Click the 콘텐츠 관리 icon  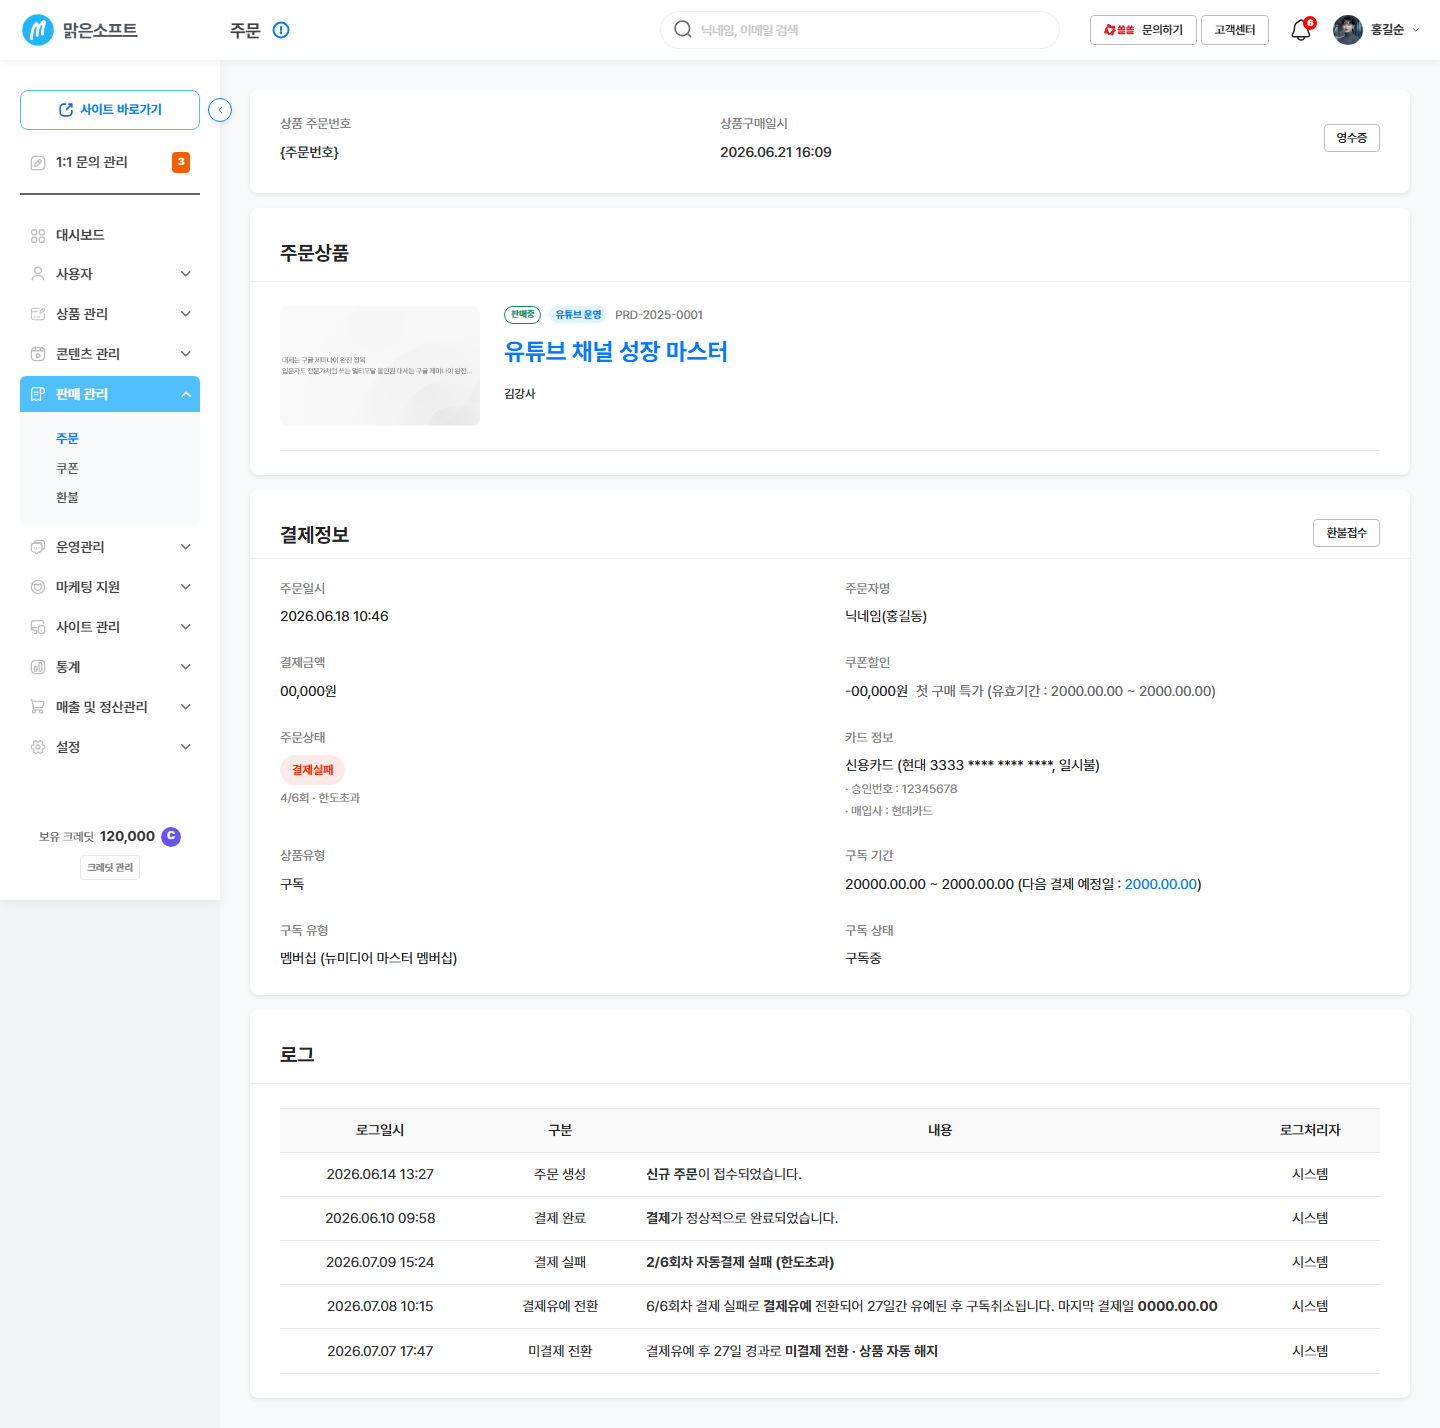(38, 354)
